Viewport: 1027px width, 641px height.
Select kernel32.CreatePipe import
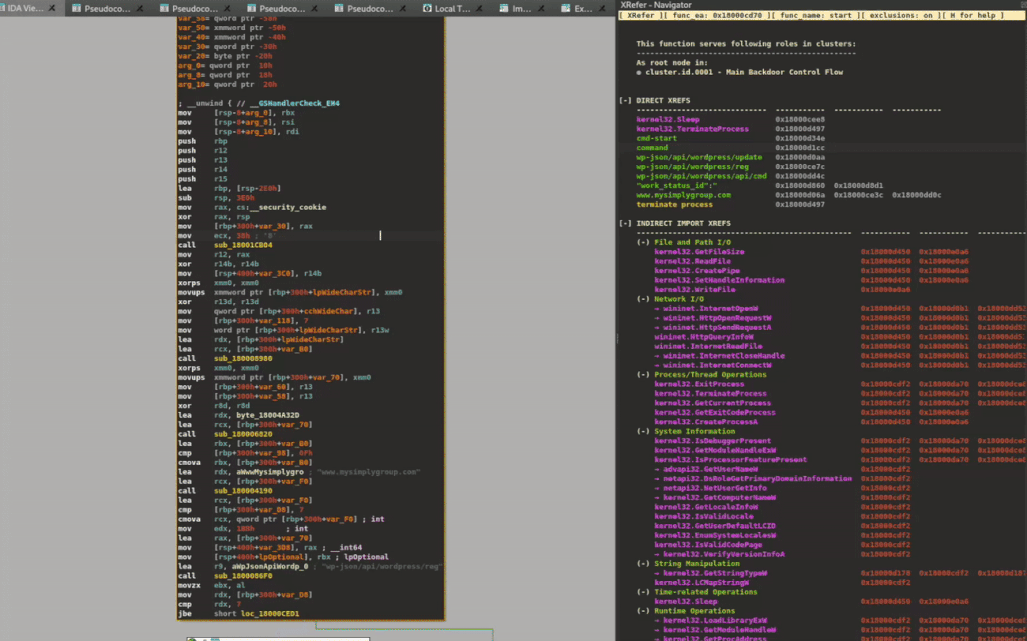point(697,270)
